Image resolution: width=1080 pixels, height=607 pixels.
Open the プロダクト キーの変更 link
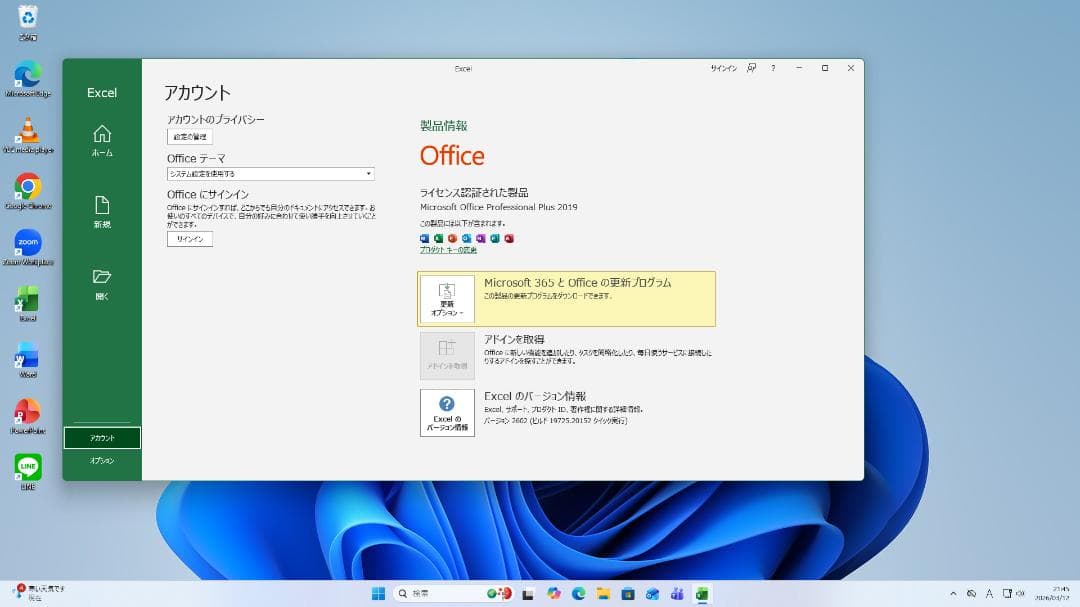pos(448,250)
